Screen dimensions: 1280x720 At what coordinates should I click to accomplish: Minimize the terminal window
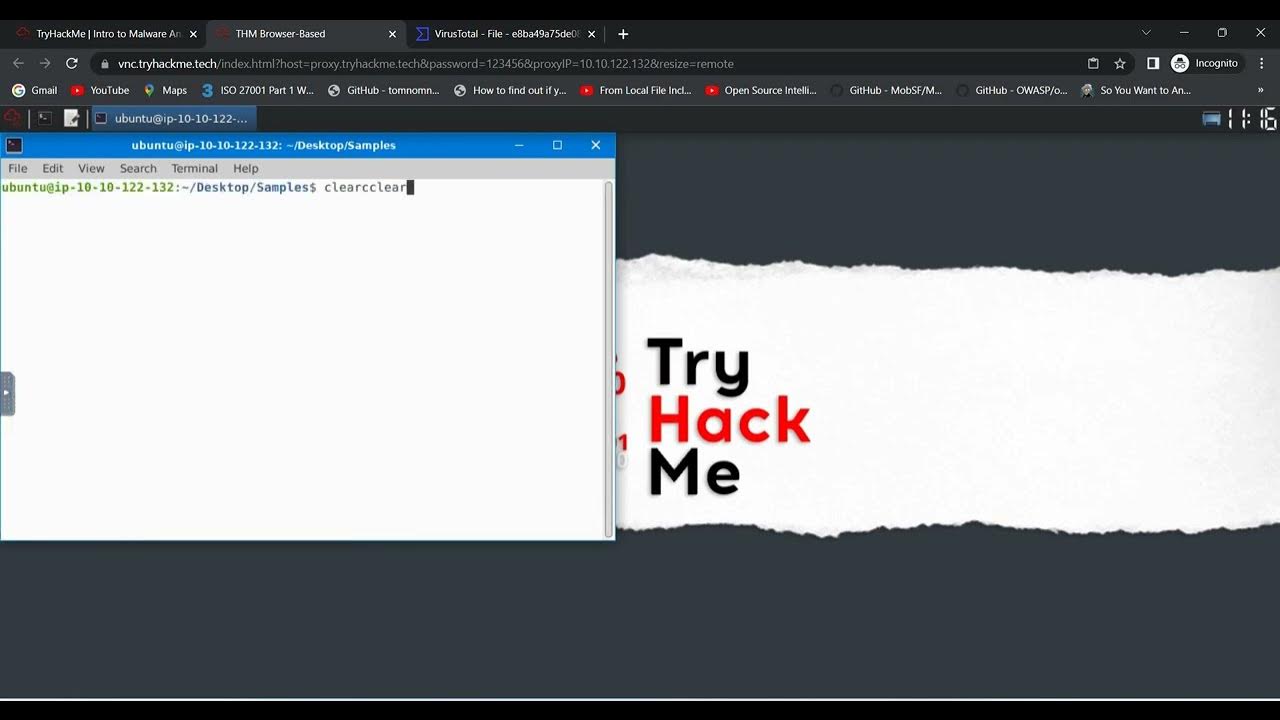[x=519, y=145]
